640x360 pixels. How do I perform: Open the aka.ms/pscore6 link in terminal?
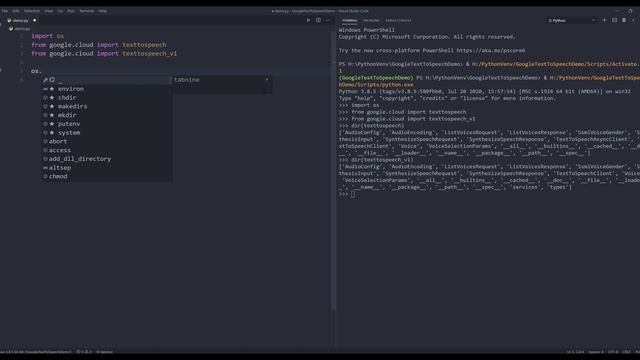[x=491, y=51]
